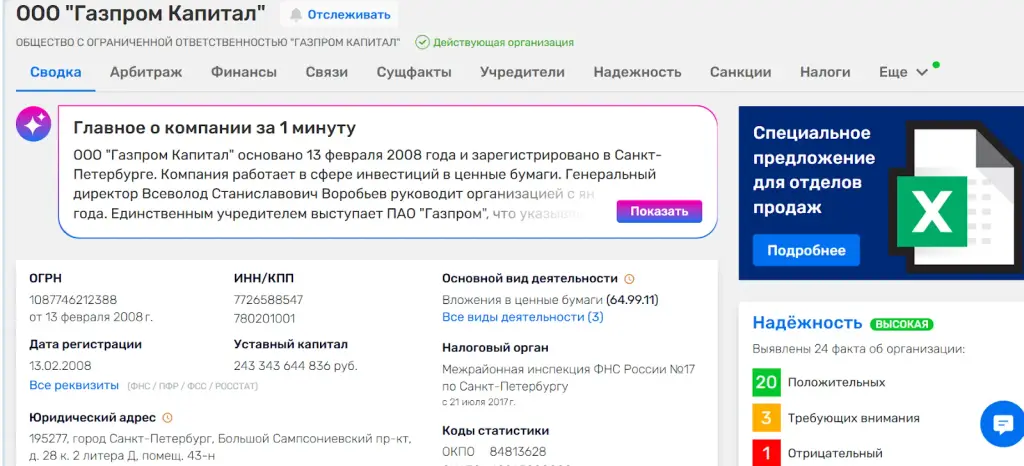This screenshot has height=466, width=1024.
Task: Open the Все виды деятельности (3) link
Action: click(522, 317)
